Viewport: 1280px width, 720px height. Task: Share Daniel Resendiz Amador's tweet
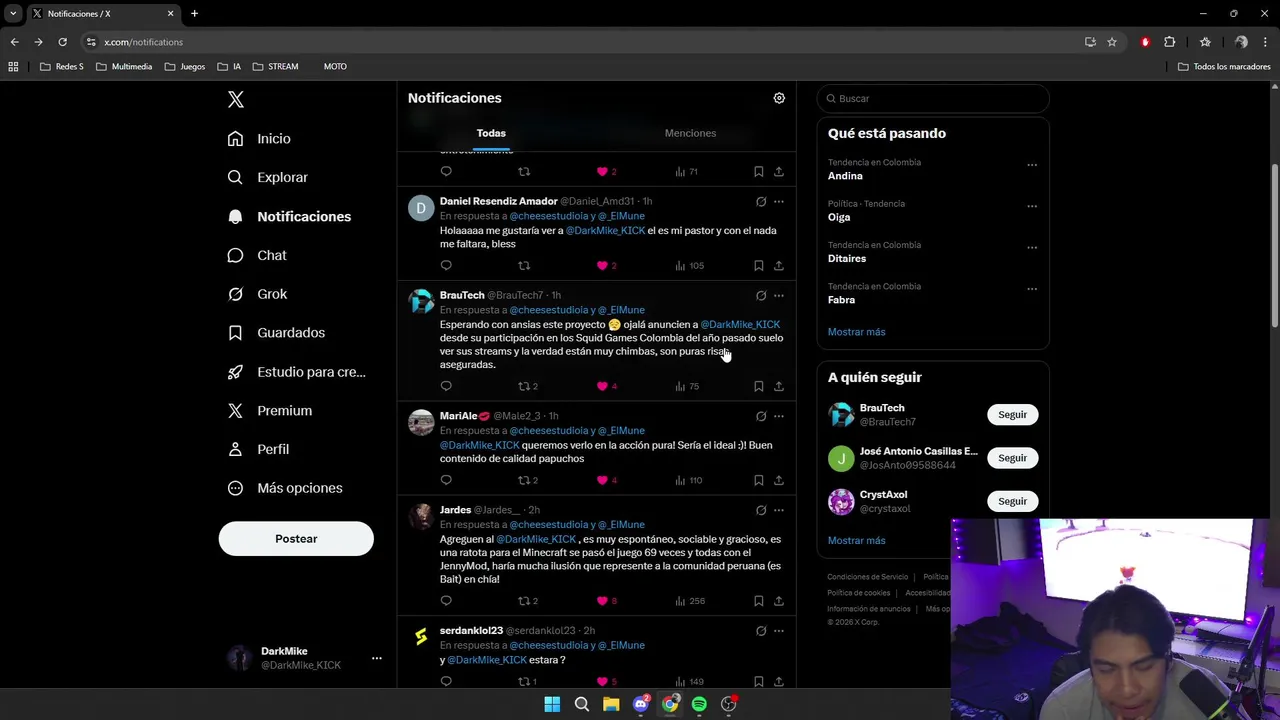(x=778, y=265)
